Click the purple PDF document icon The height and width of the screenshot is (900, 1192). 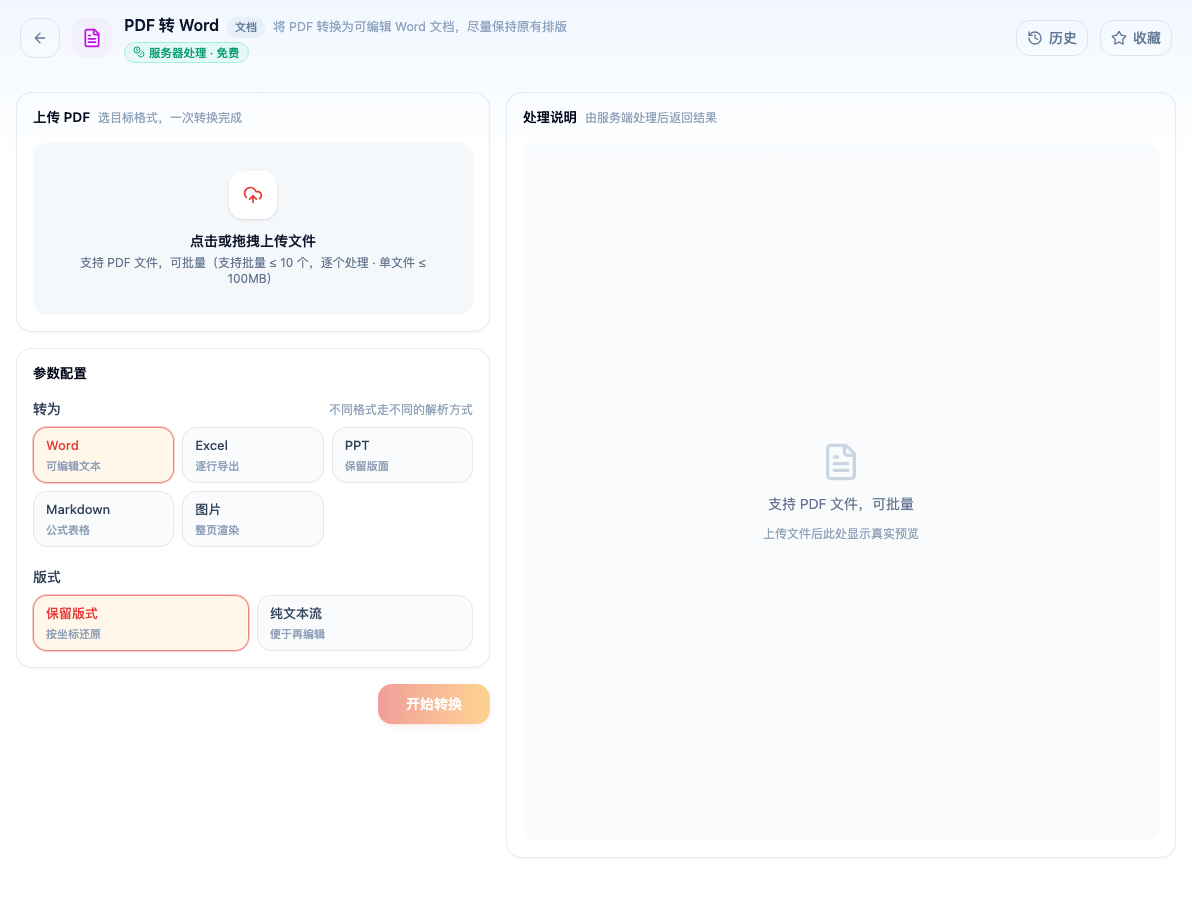pos(92,38)
